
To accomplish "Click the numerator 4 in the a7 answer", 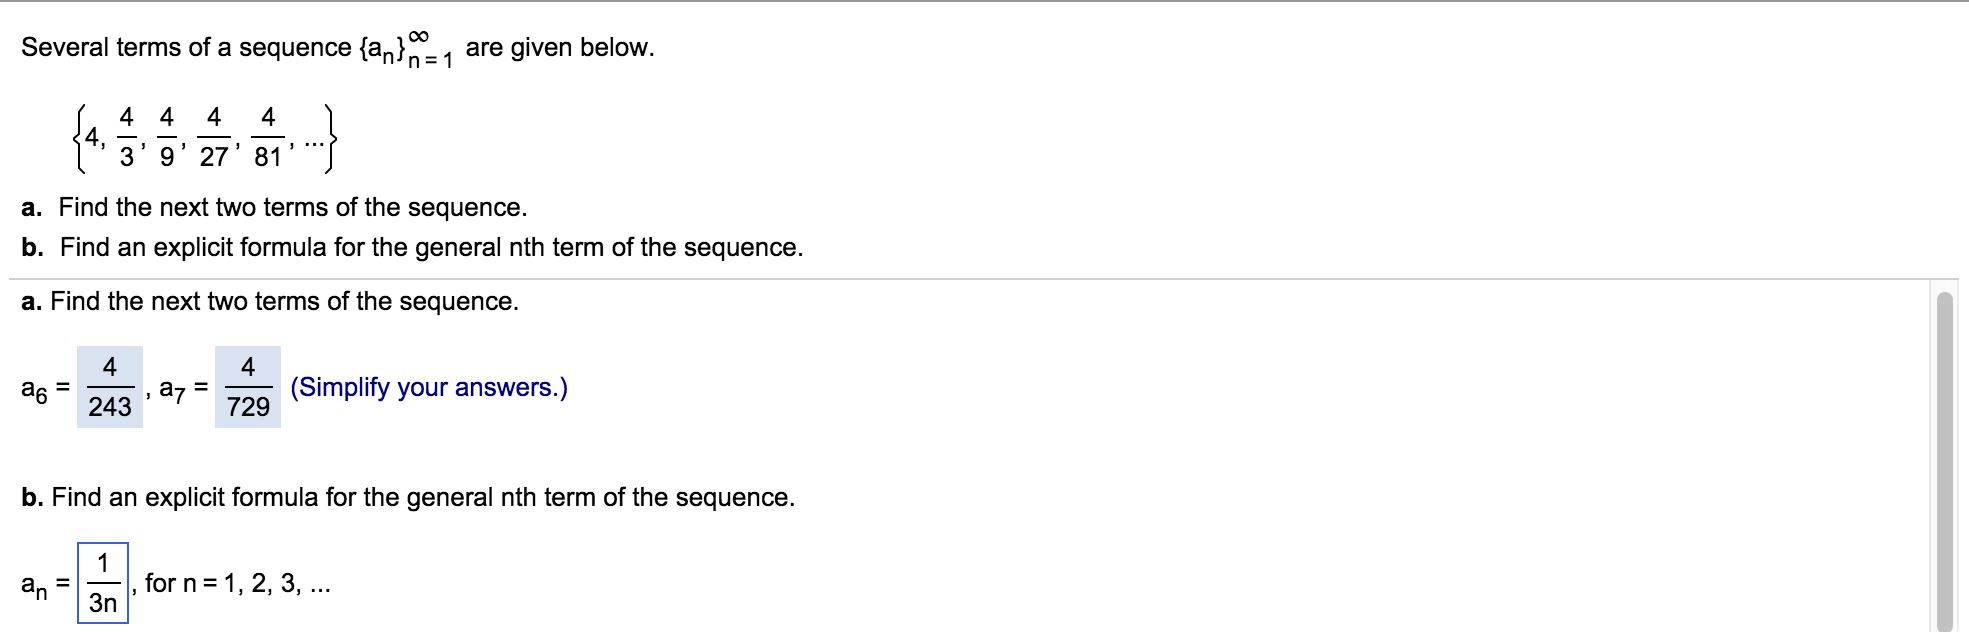I will [247, 364].
